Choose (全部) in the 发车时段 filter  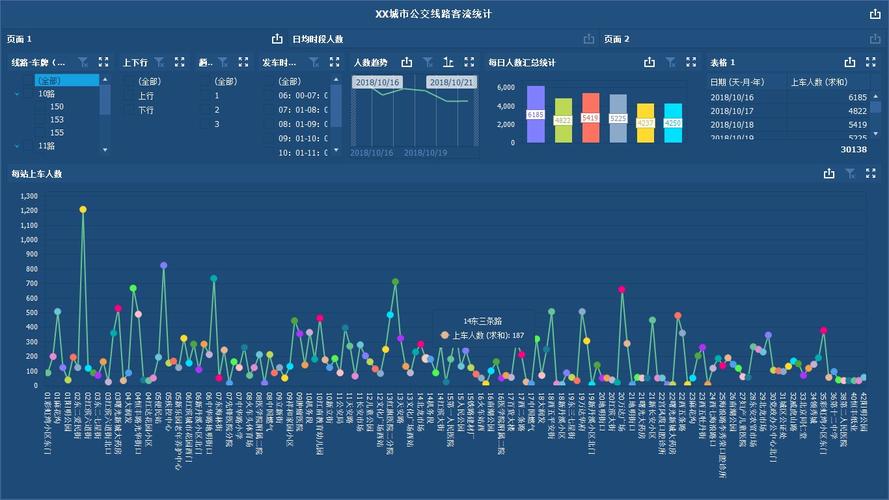click(289, 82)
